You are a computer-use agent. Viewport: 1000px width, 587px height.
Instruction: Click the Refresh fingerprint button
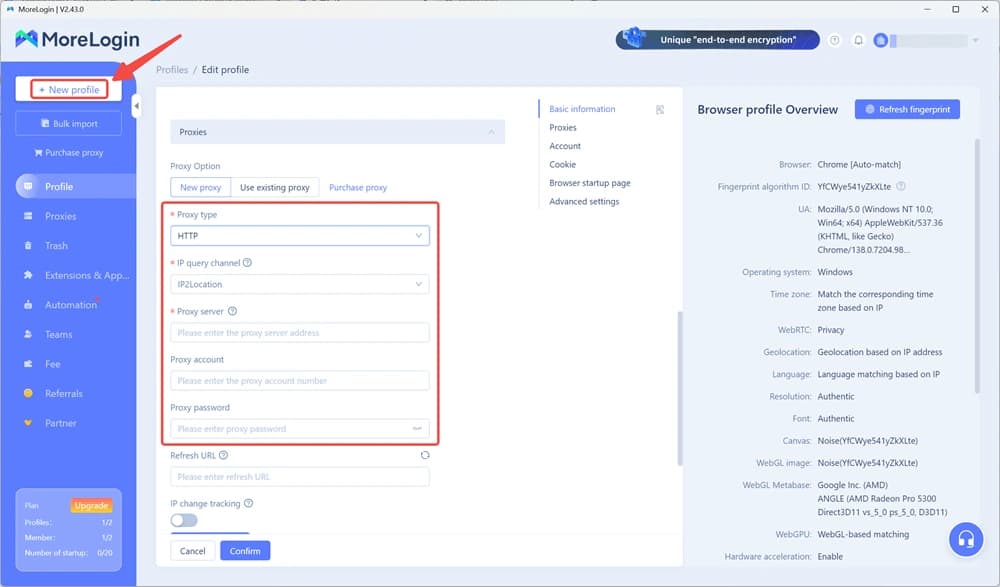[x=907, y=109]
